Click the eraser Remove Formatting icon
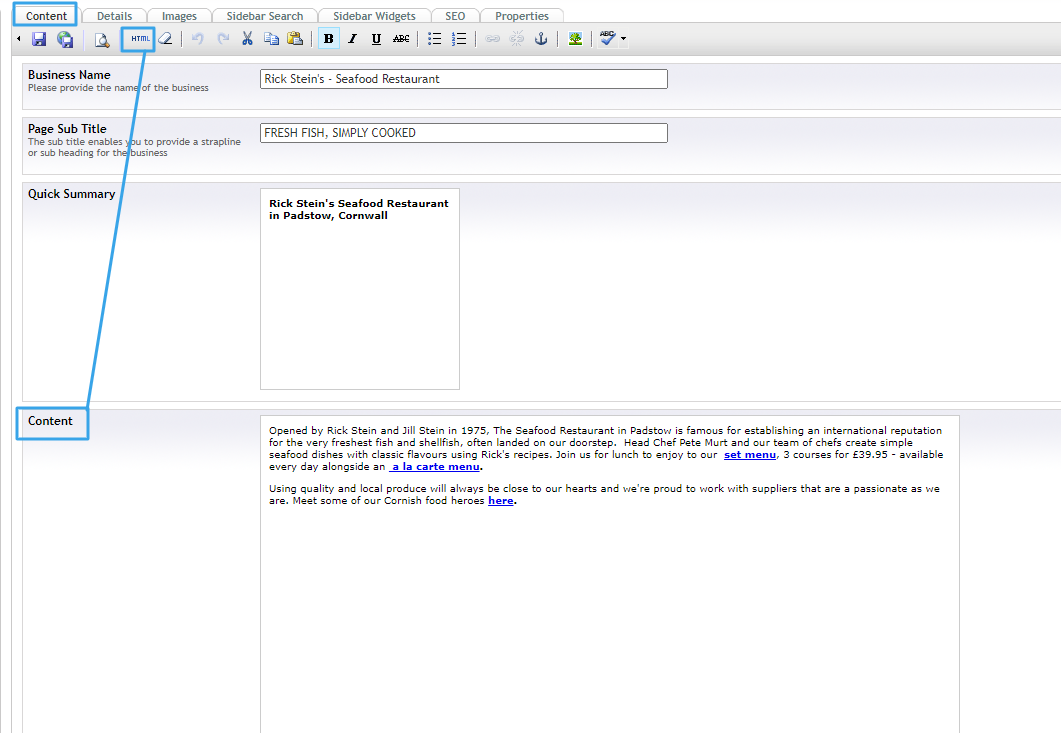This screenshot has height=733, width=1061. (166, 39)
